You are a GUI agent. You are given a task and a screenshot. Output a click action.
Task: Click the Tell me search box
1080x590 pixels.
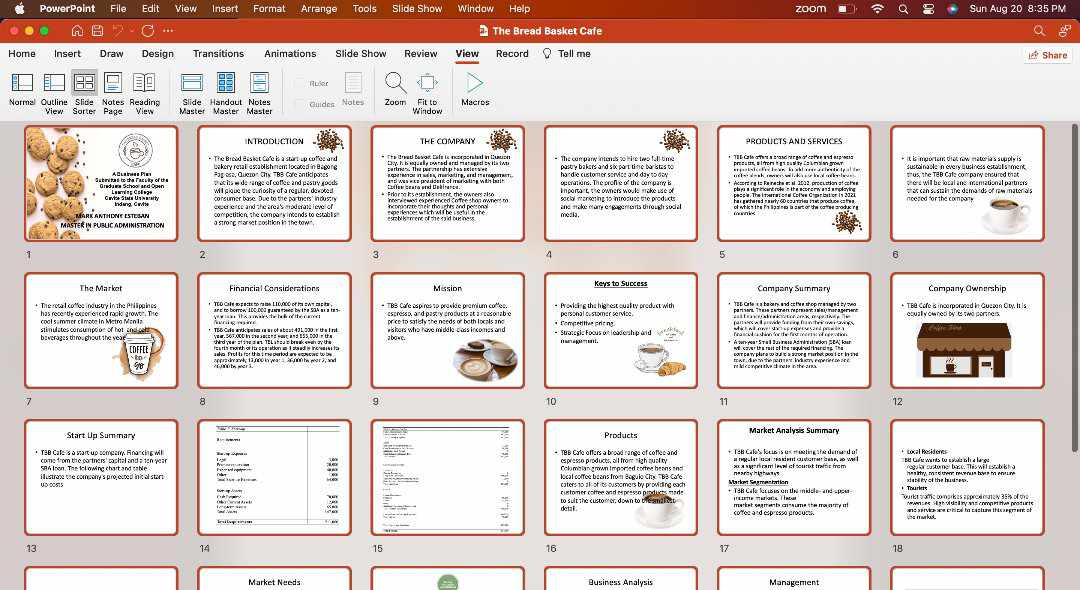[566, 54]
